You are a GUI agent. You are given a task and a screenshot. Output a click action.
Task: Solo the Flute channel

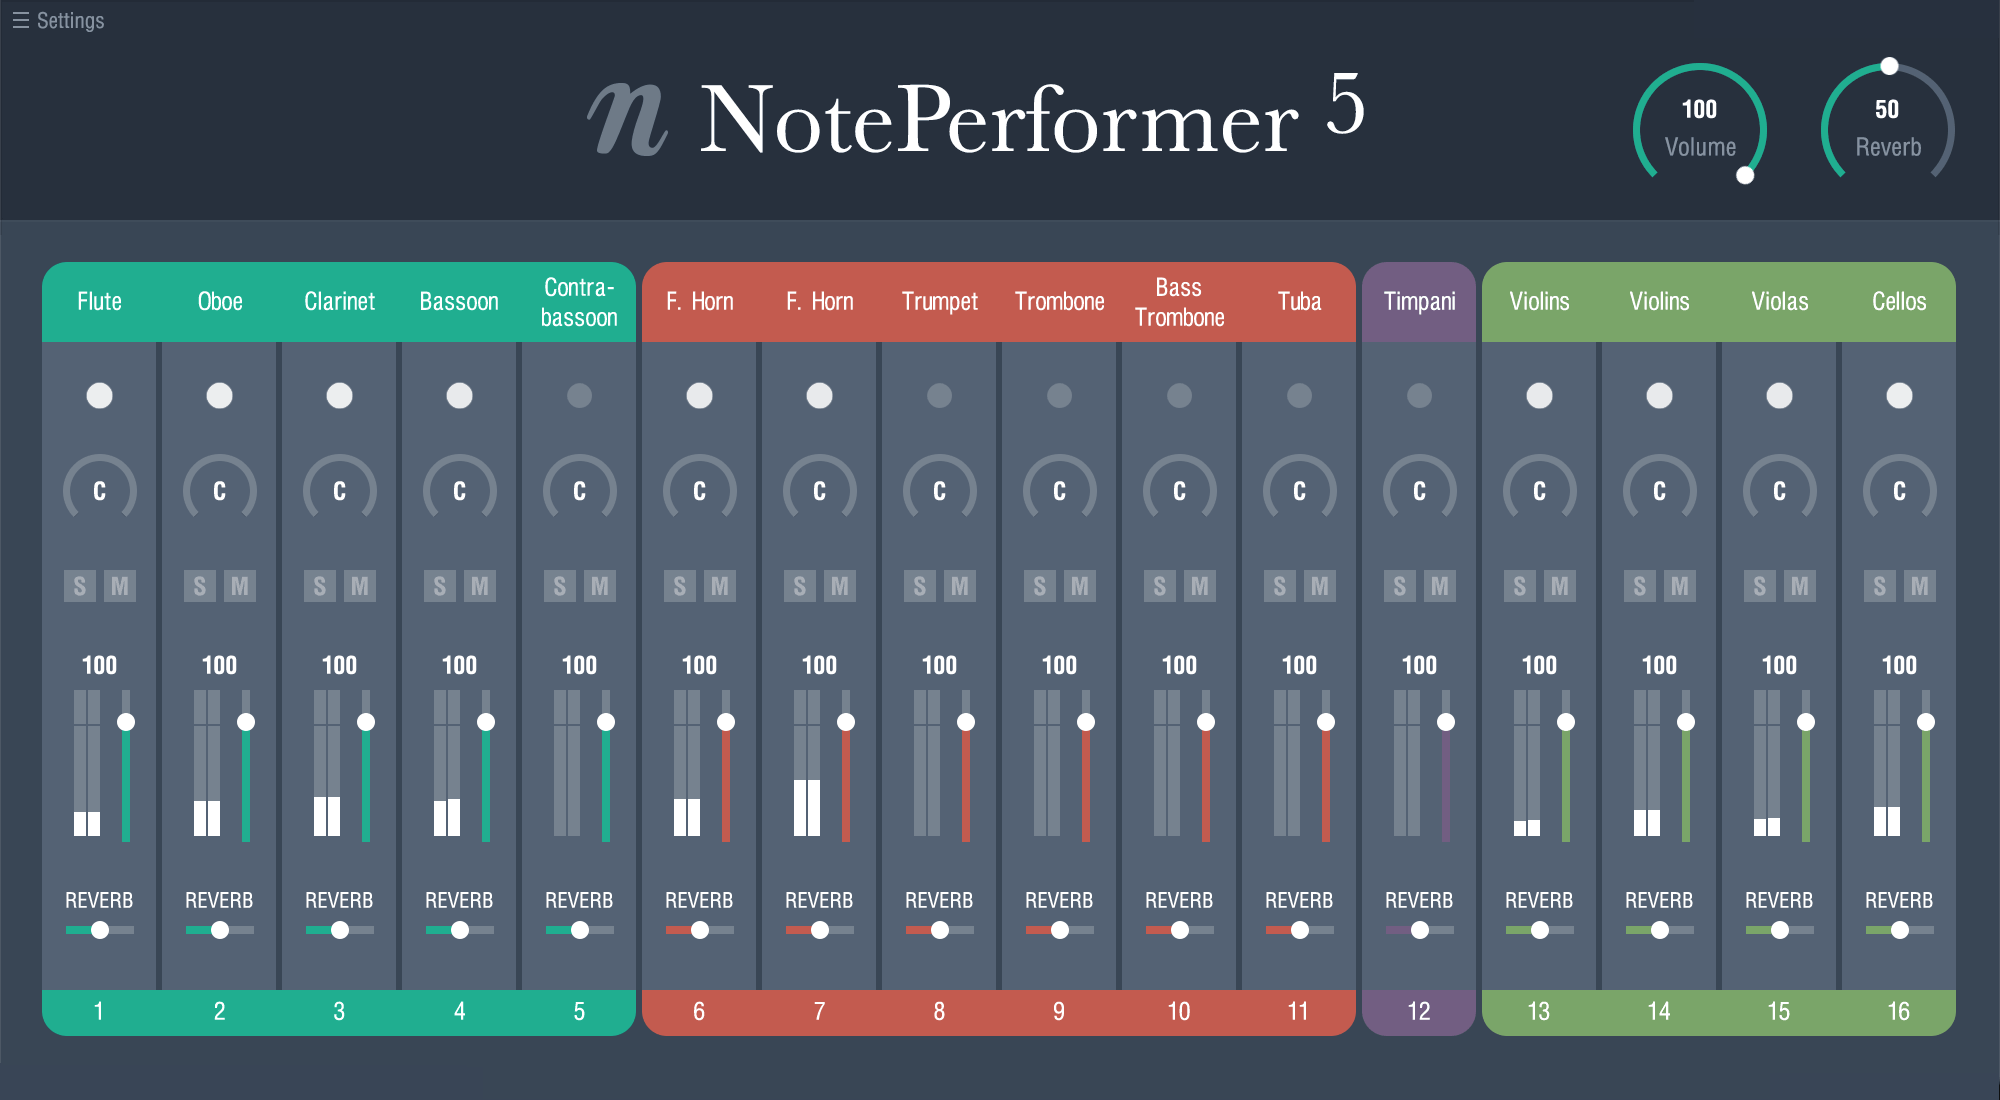[80, 586]
